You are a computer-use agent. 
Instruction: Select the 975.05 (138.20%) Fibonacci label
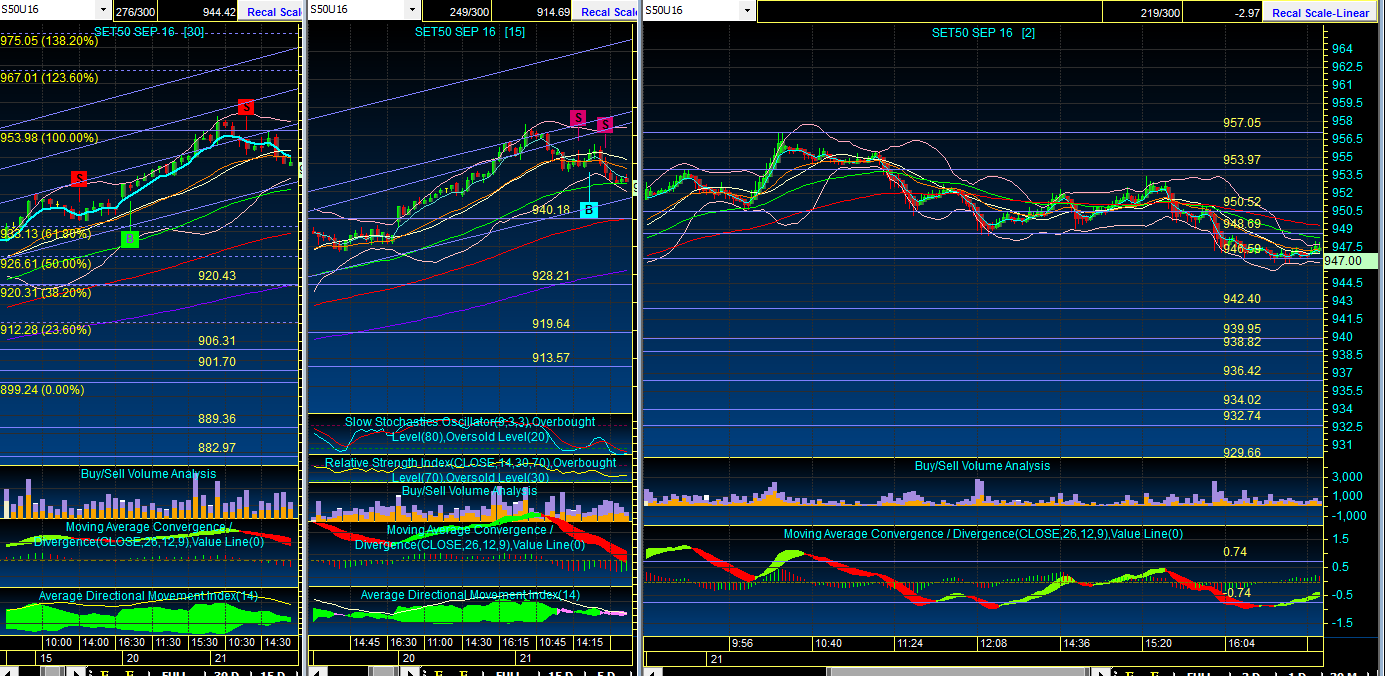[49, 42]
